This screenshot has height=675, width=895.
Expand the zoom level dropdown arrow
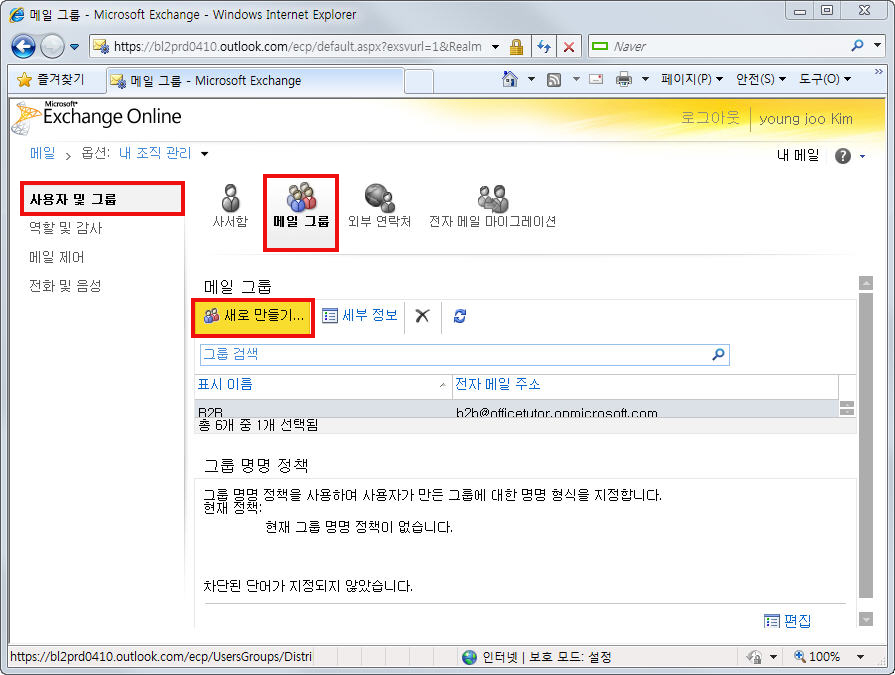pyautogui.click(x=861, y=657)
